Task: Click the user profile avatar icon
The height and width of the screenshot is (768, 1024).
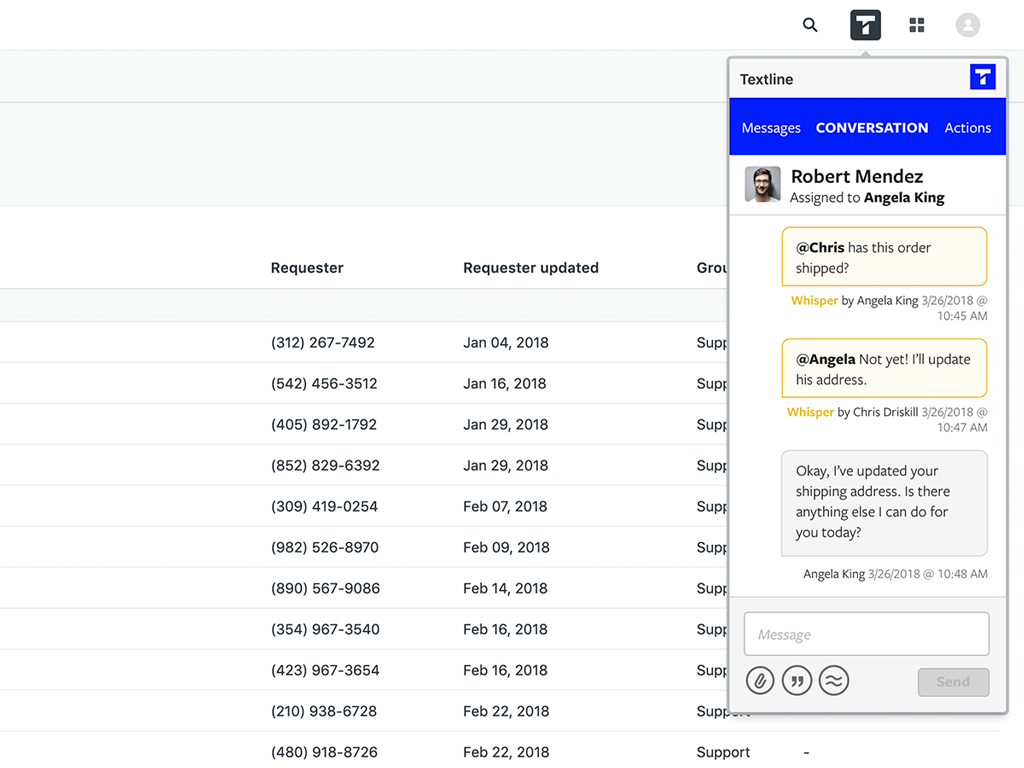Action: [968, 25]
